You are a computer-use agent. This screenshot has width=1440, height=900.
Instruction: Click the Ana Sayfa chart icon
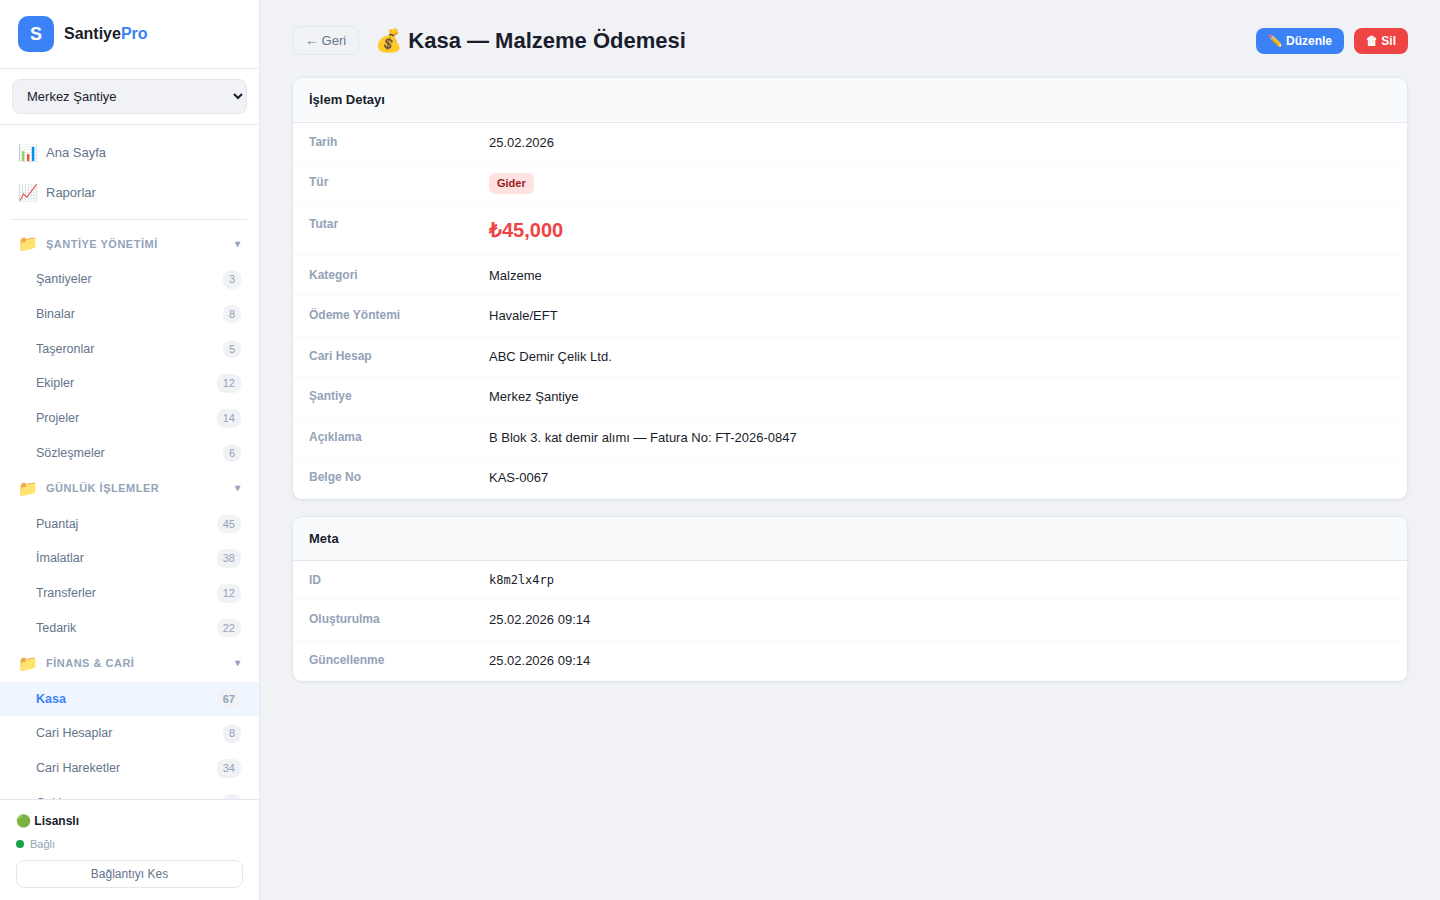(x=28, y=153)
